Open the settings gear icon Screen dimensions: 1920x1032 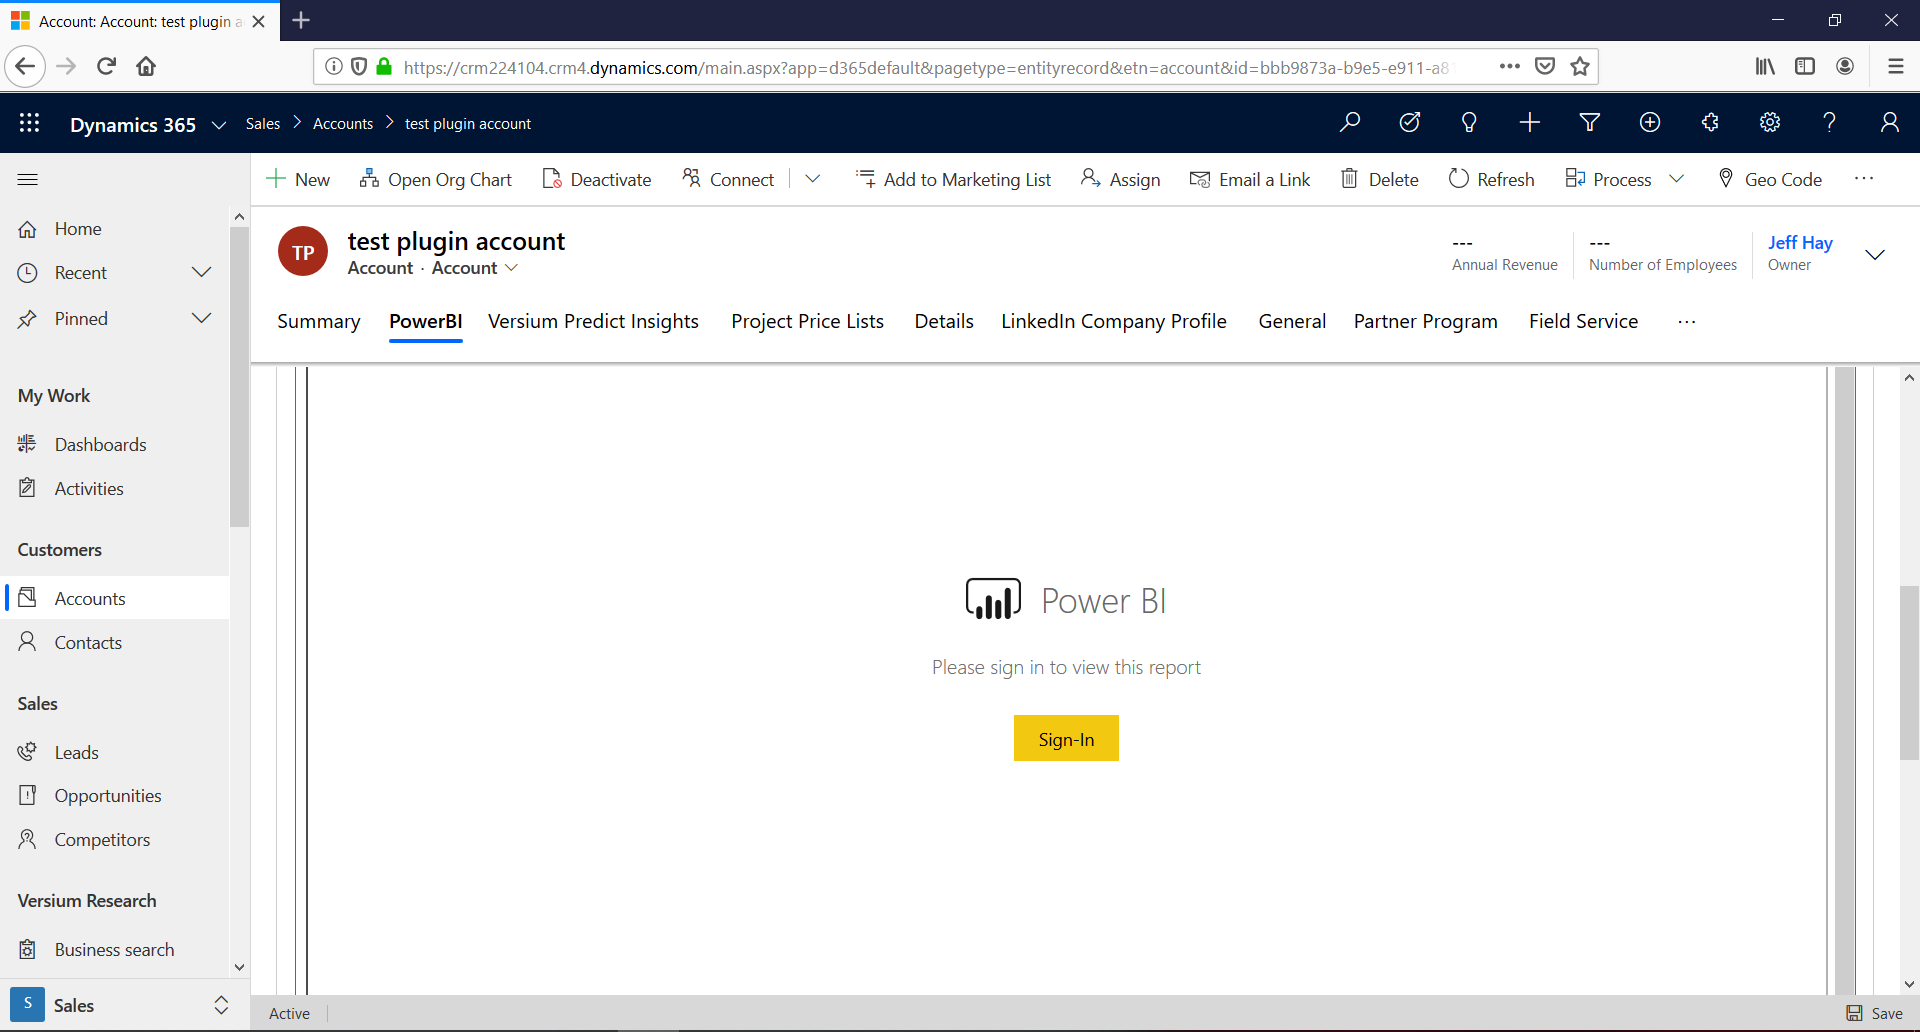coord(1770,122)
